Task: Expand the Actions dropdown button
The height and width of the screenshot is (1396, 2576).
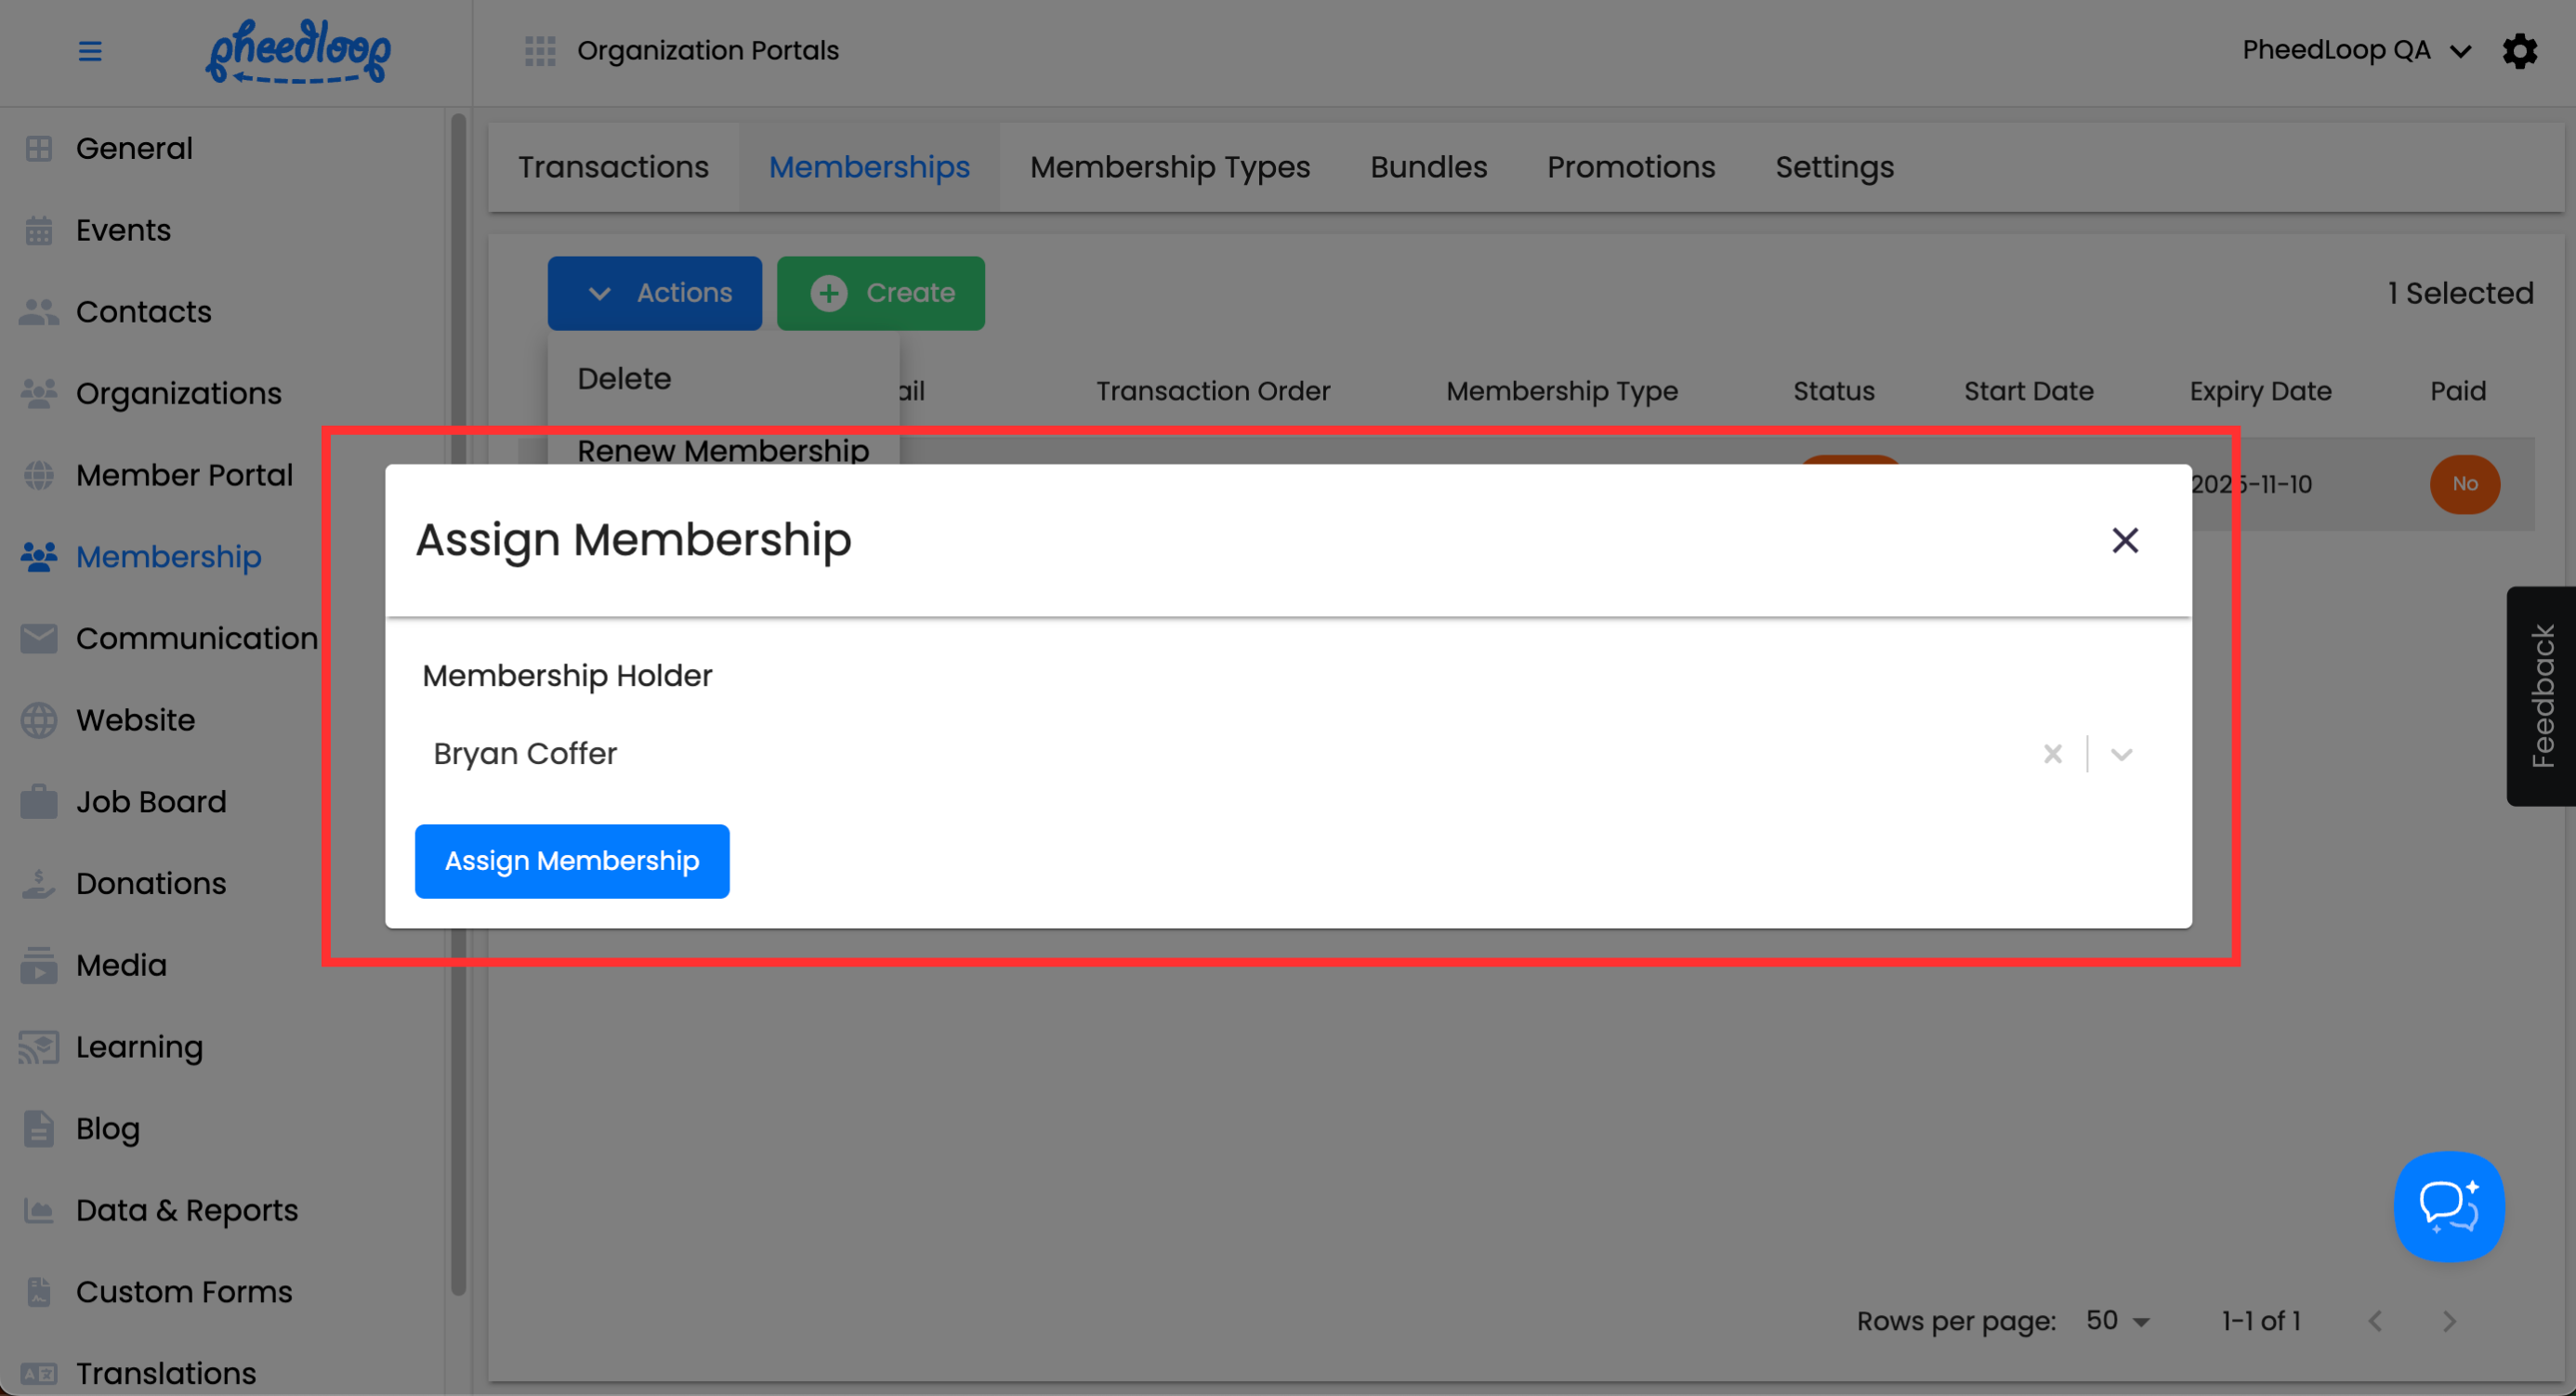Action: [655, 293]
